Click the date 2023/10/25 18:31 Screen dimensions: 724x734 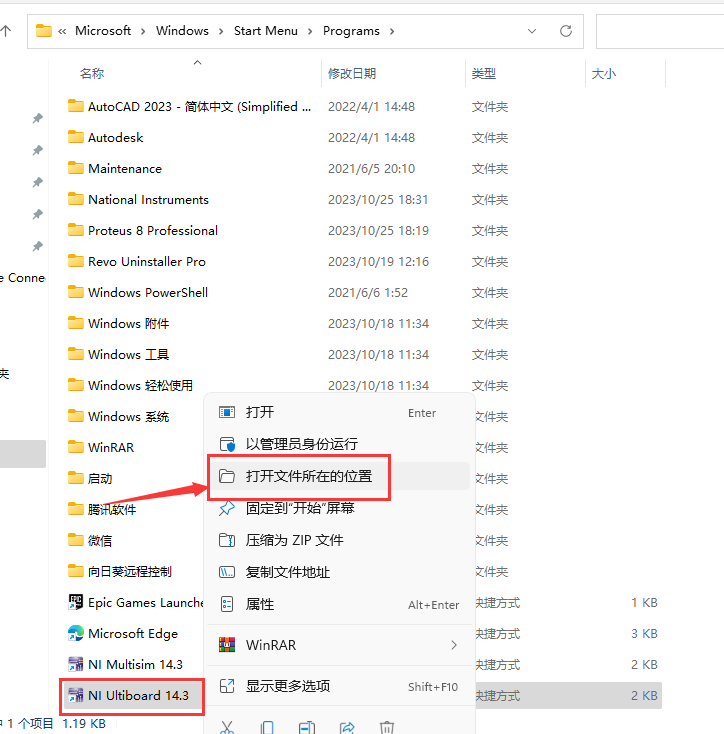pos(378,200)
